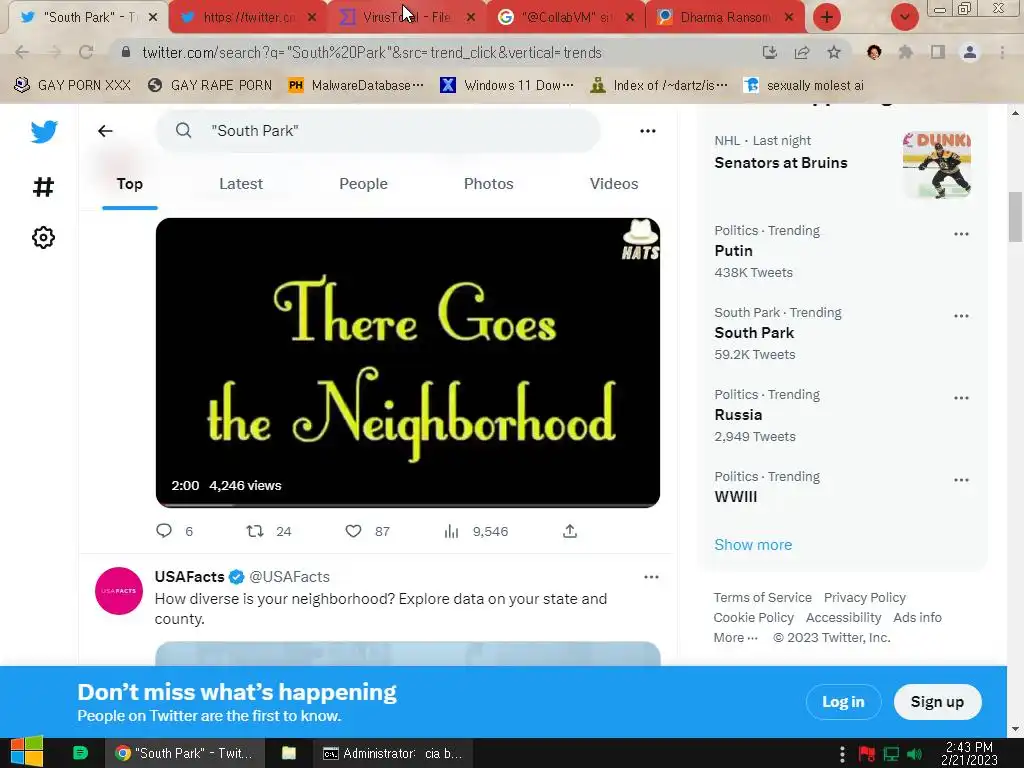1024x768 pixels.
Task: Click the volume icon in system tray
Action: point(914,754)
